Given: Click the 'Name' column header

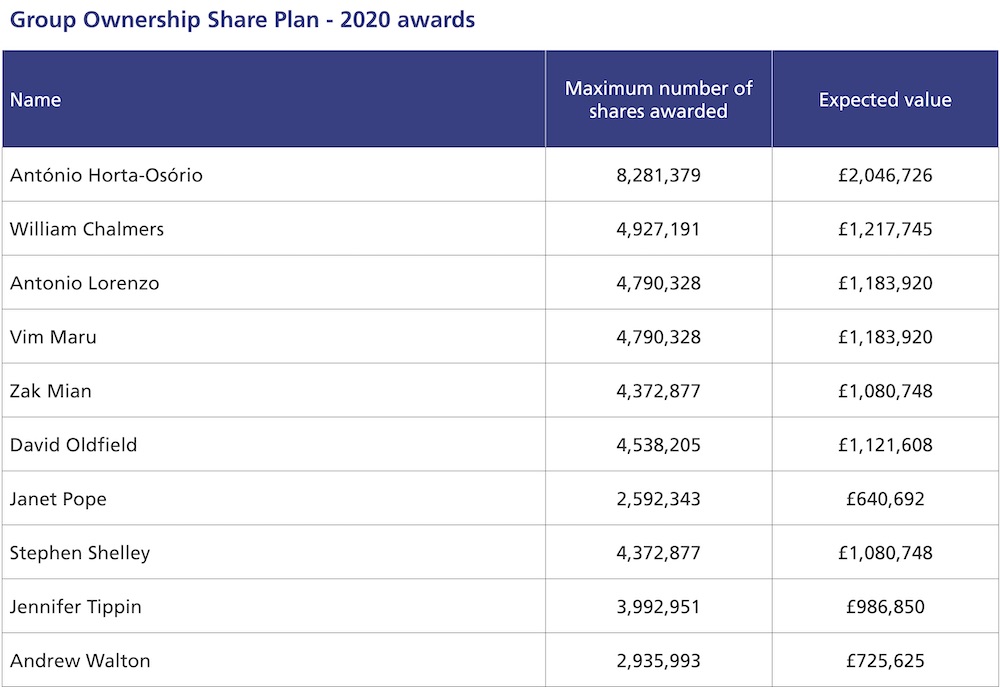Looking at the screenshot, I should click(x=36, y=100).
